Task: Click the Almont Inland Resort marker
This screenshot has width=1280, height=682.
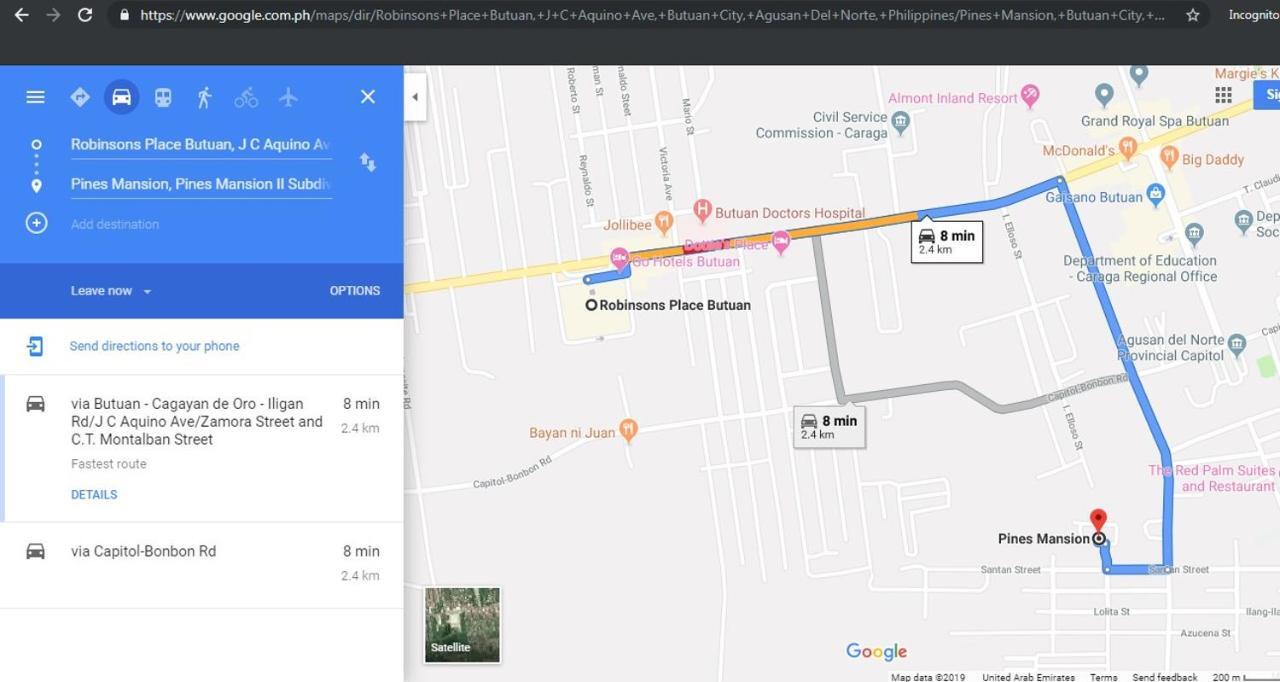Action: tap(1031, 97)
